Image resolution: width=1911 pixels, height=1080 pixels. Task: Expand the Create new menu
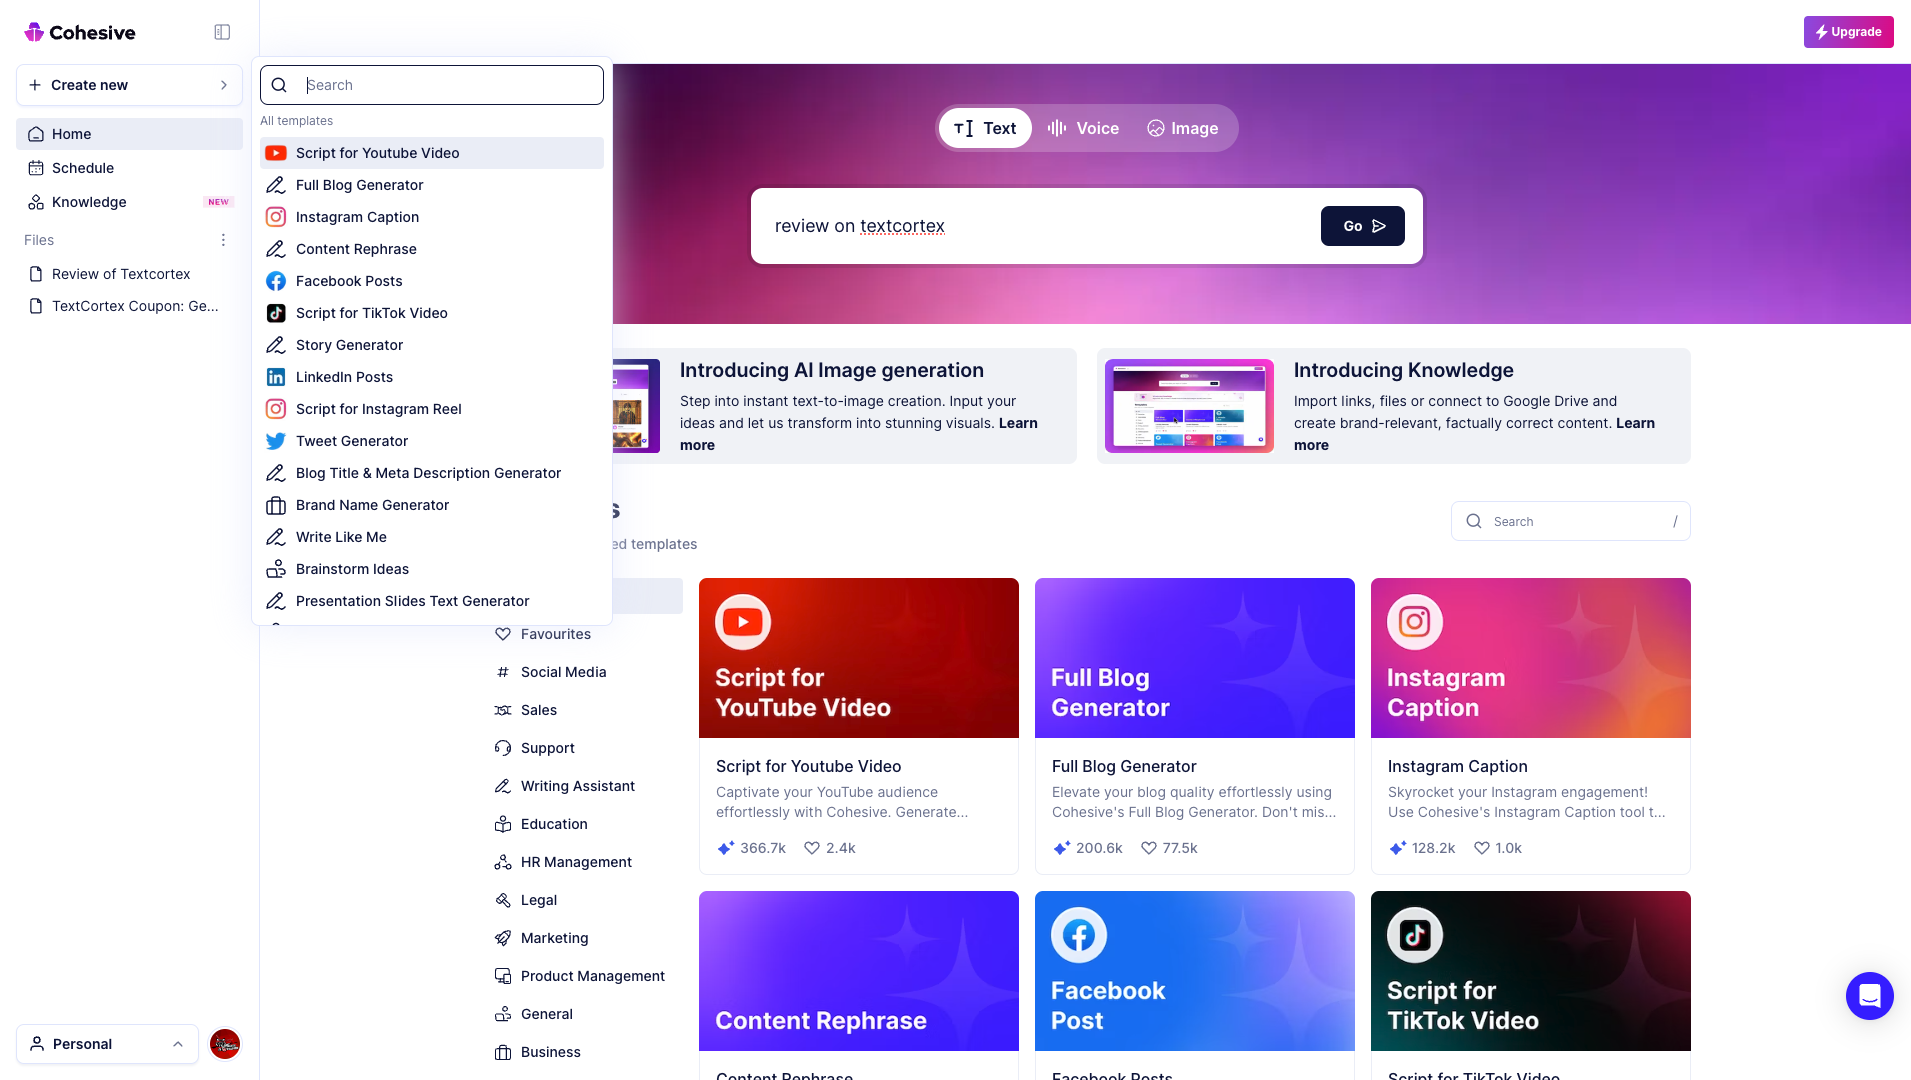[x=129, y=85]
